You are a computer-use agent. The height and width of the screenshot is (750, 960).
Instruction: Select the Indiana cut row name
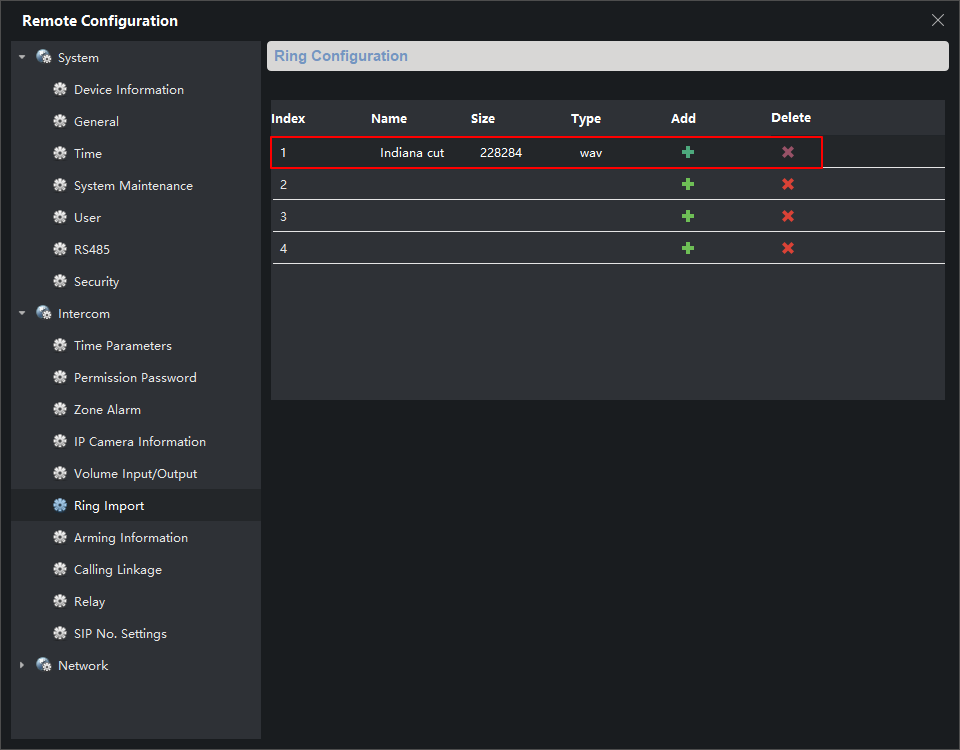click(x=412, y=153)
